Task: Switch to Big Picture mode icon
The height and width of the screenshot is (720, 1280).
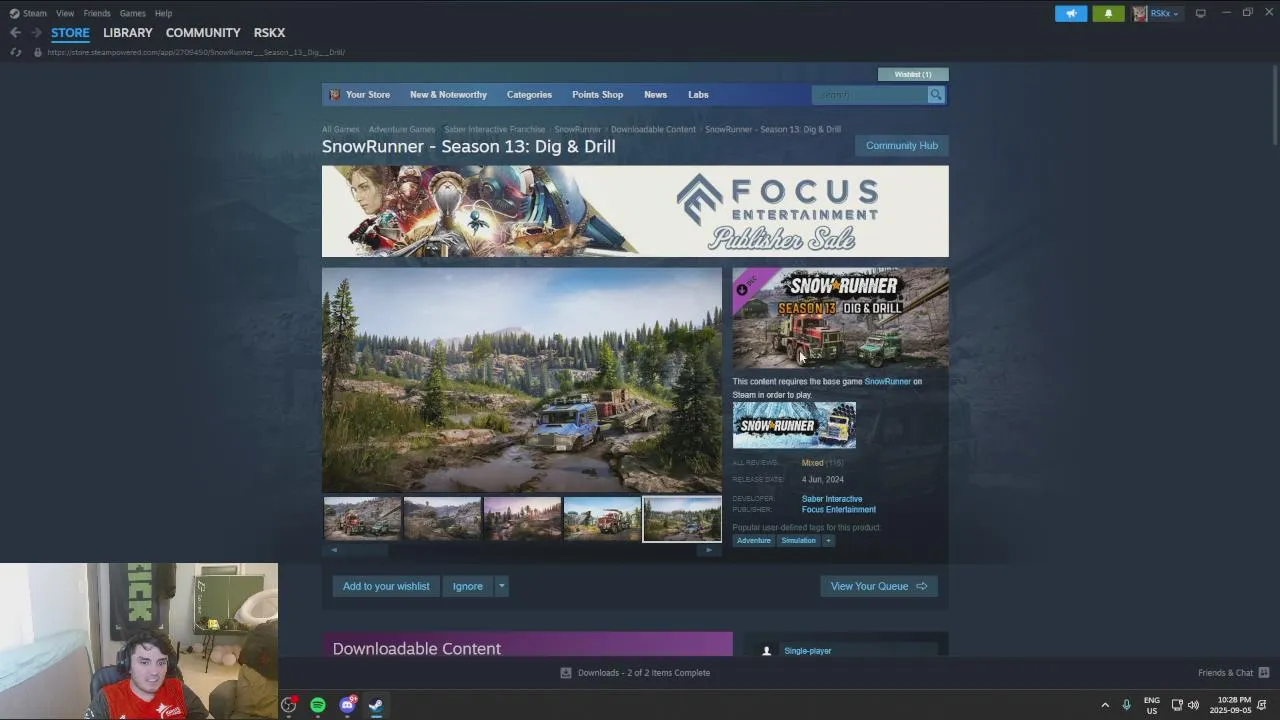Action: [1201, 13]
